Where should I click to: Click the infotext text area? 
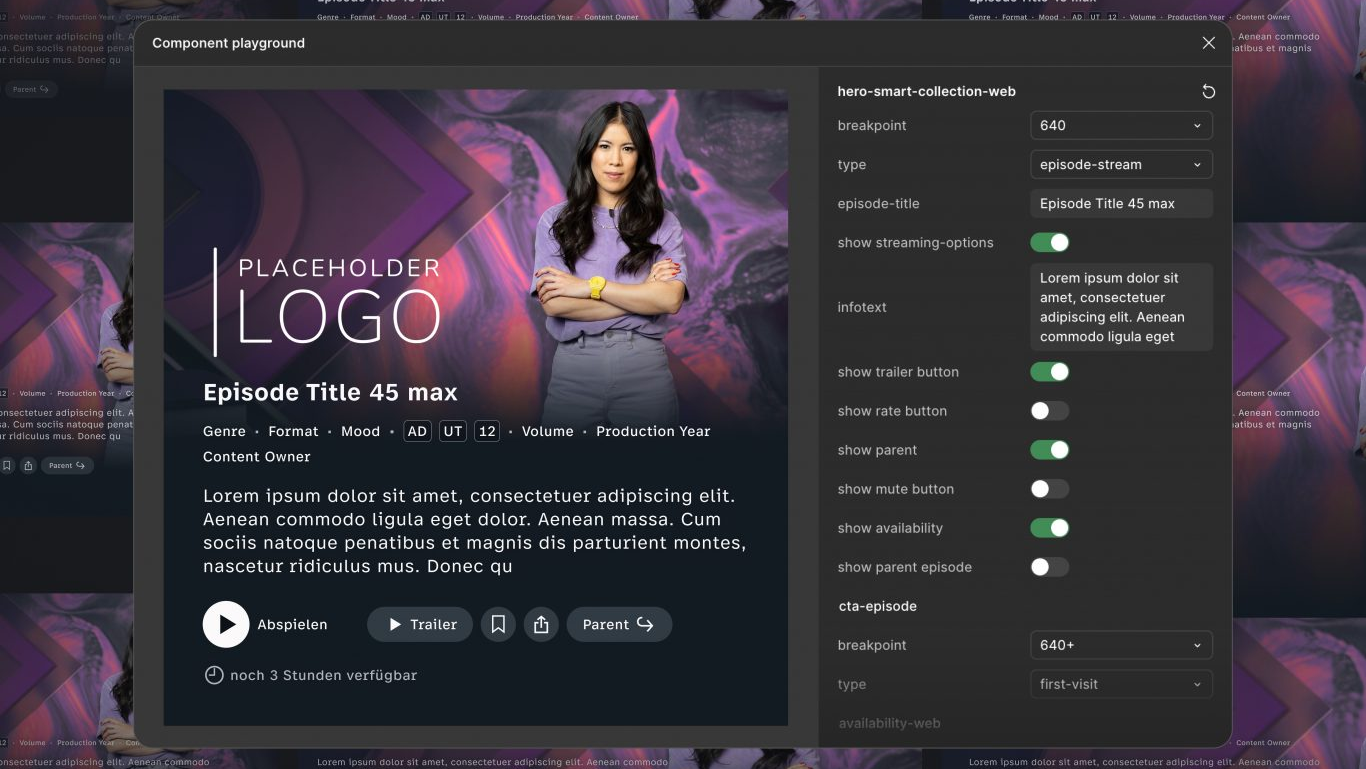tap(1121, 307)
